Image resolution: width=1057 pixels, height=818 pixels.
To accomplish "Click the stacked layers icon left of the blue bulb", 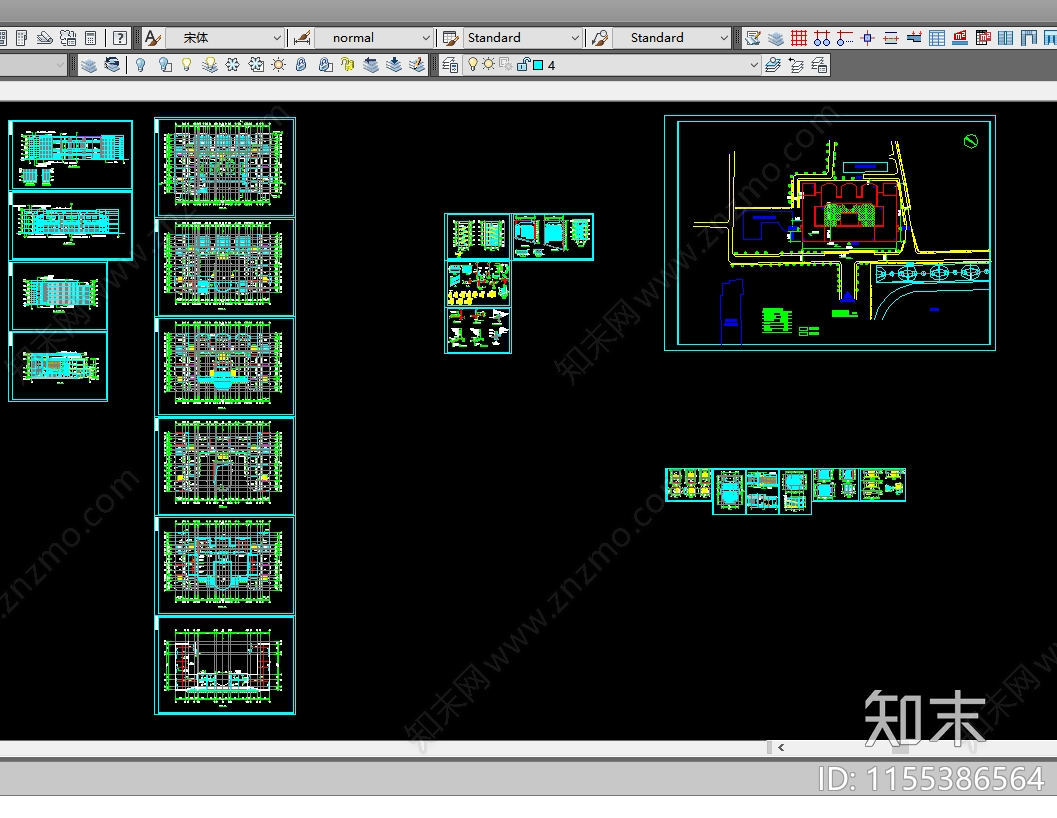I will (89, 65).
